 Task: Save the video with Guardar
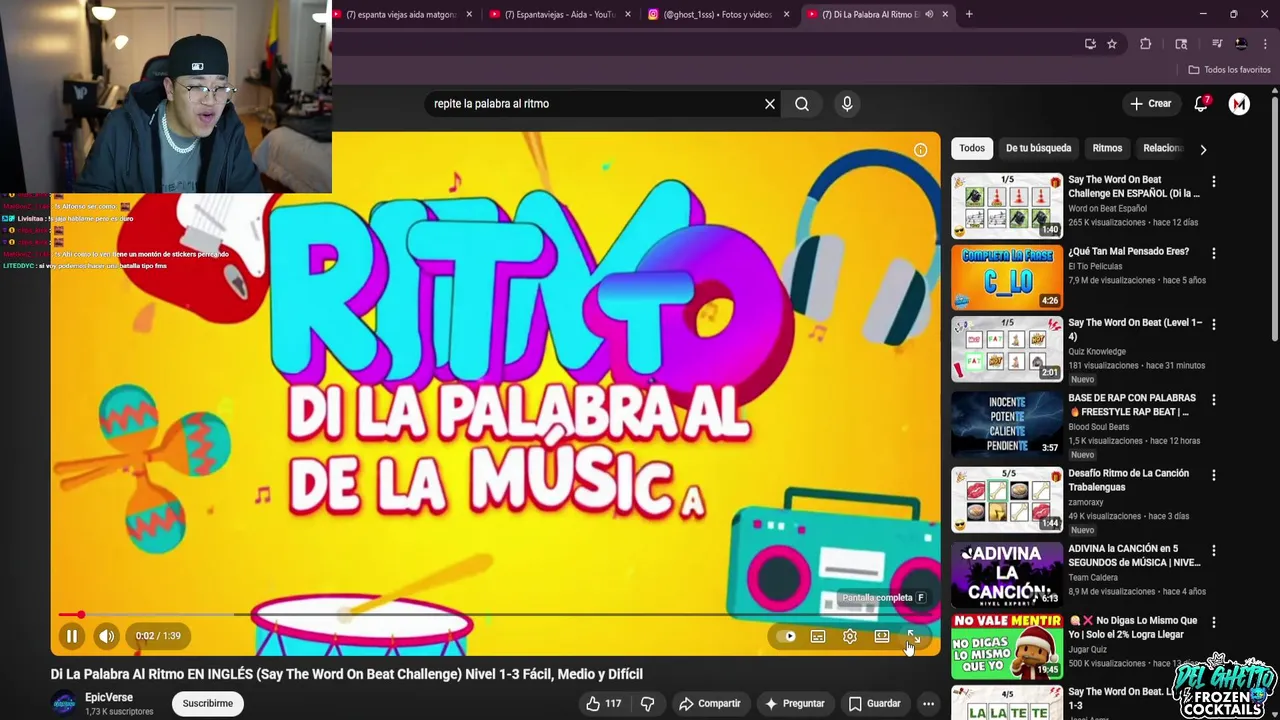click(x=874, y=704)
